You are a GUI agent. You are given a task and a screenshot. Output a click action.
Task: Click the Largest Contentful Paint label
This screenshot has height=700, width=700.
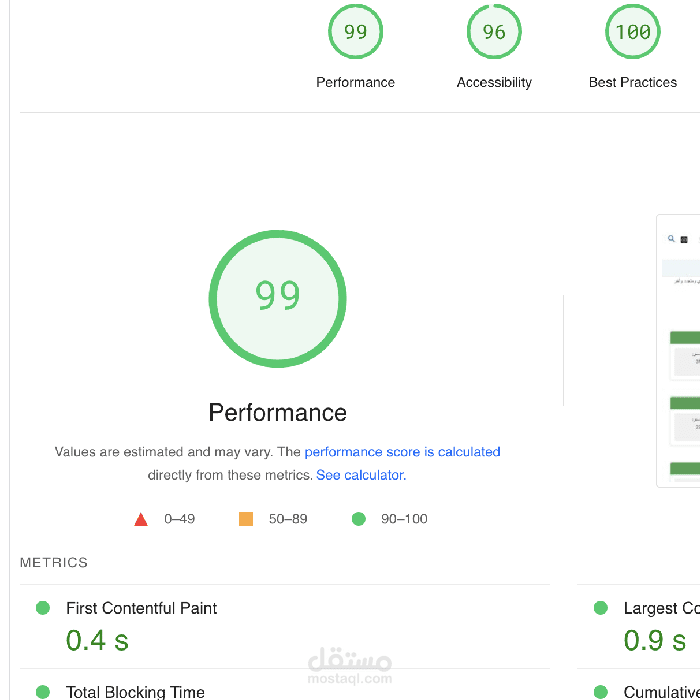click(662, 608)
